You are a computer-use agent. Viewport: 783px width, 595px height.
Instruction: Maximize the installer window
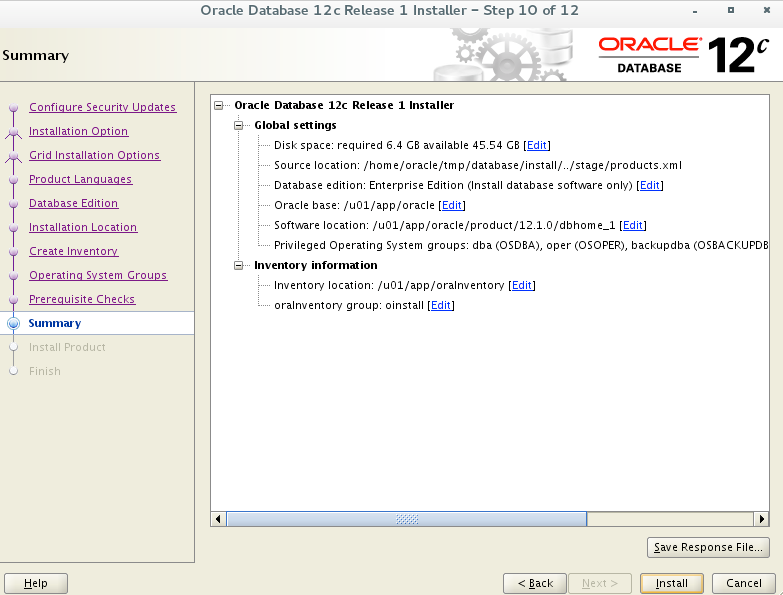click(x=731, y=10)
